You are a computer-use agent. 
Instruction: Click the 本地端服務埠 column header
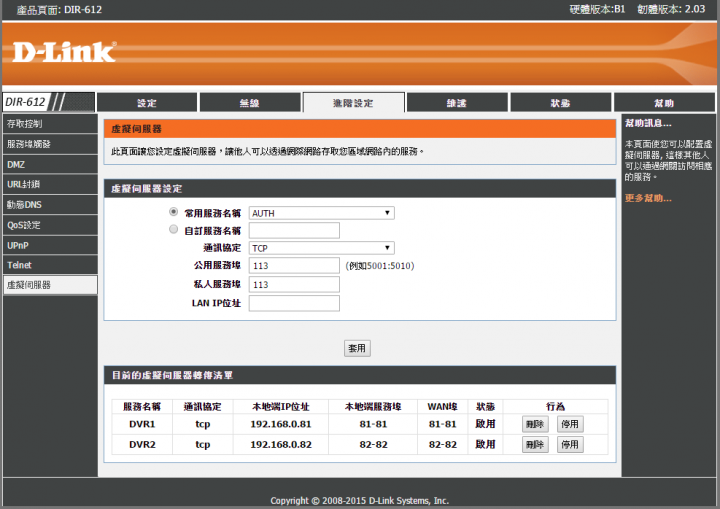373,407
